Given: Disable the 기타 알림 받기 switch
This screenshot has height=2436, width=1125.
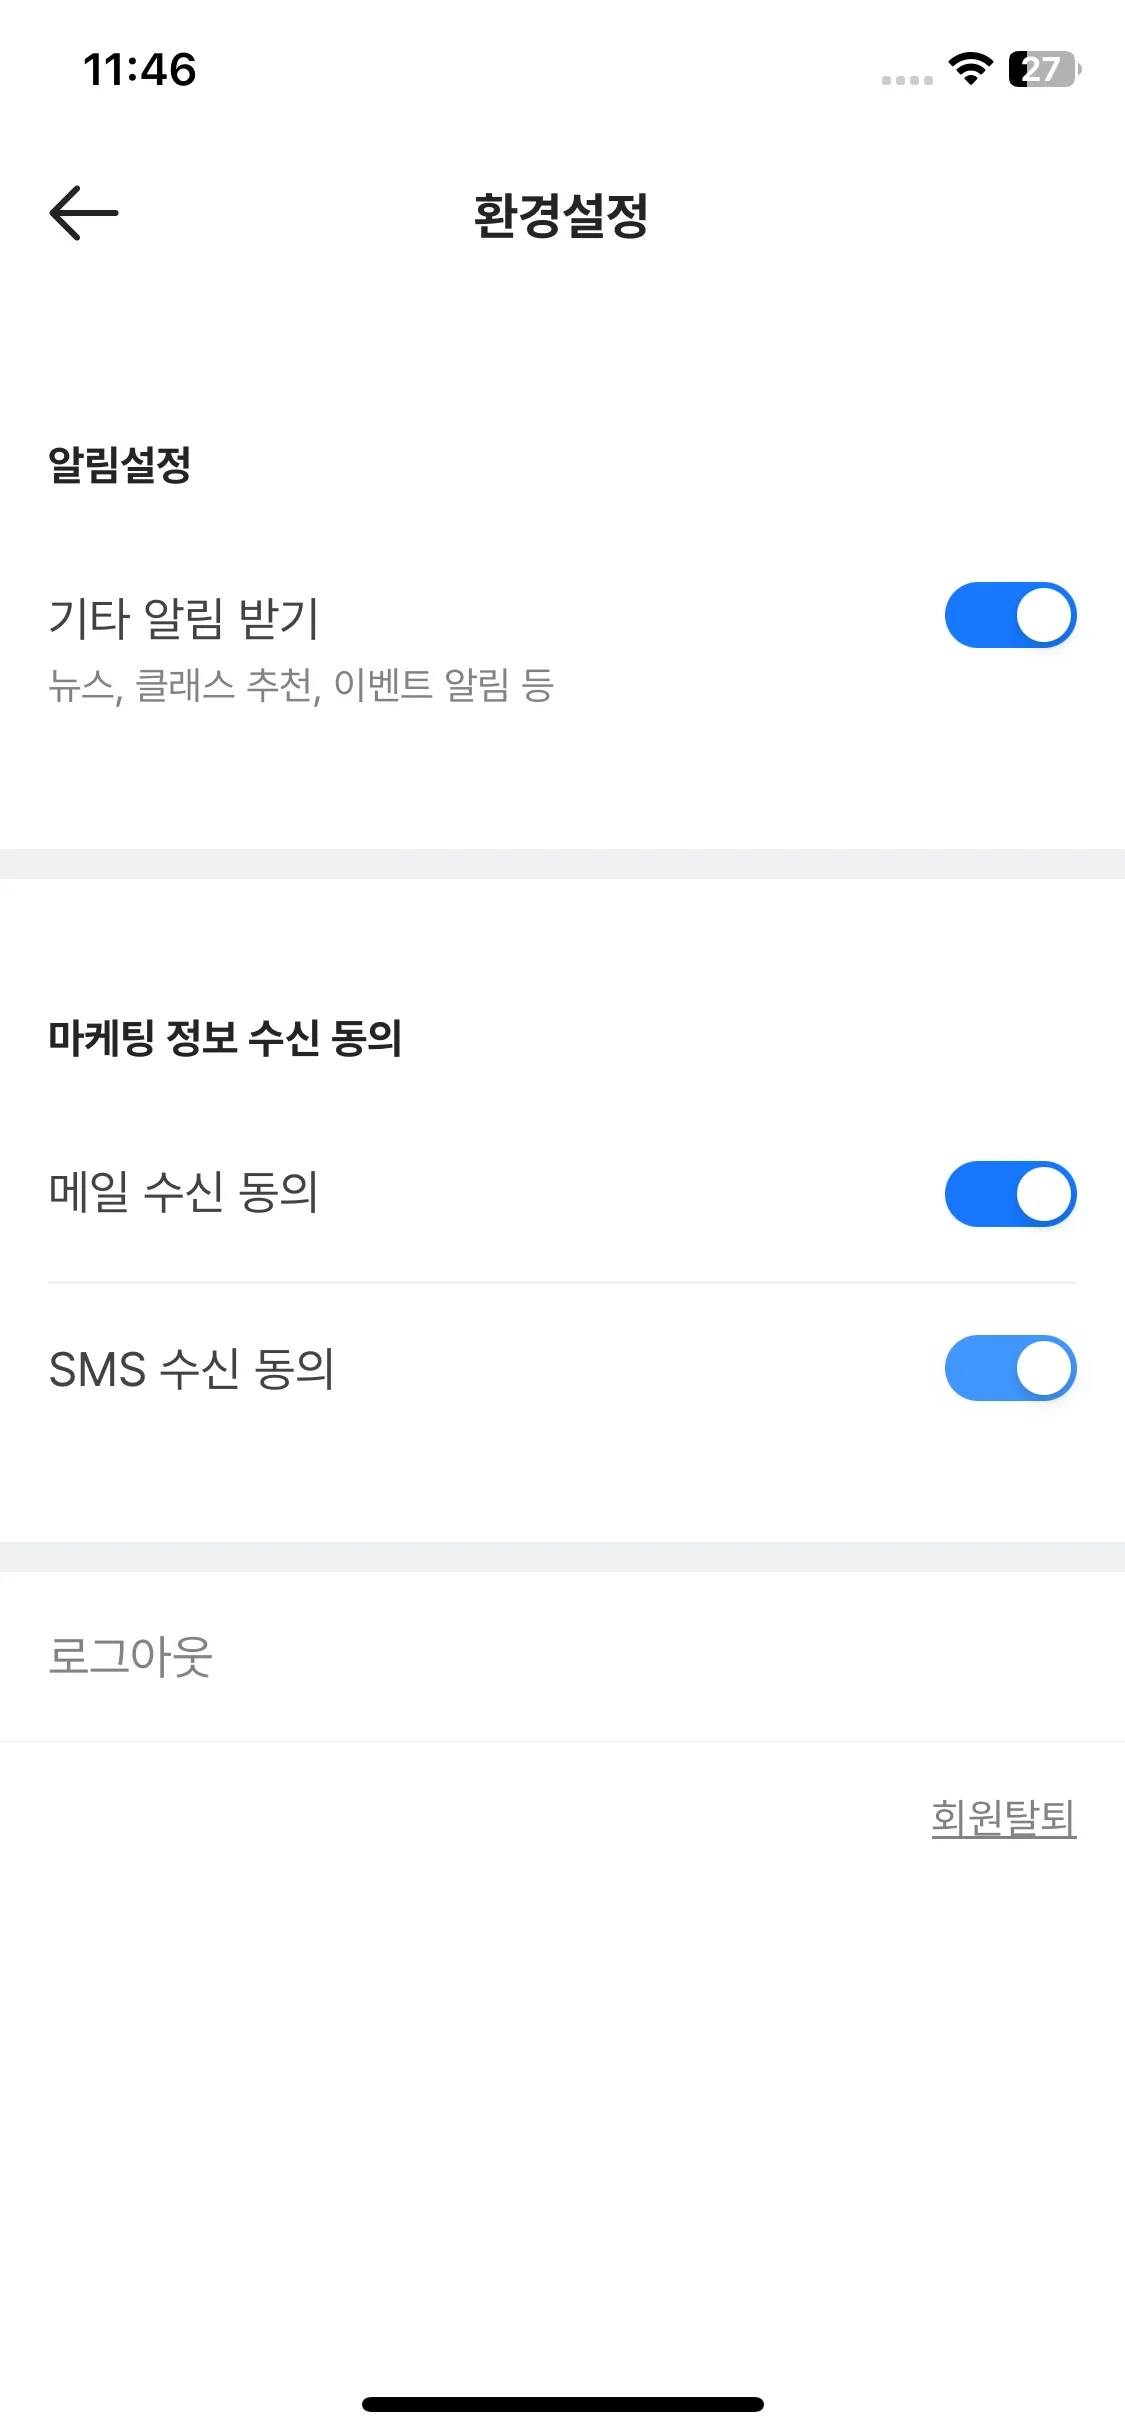Looking at the screenshot, I should [x=1010, y=615].
